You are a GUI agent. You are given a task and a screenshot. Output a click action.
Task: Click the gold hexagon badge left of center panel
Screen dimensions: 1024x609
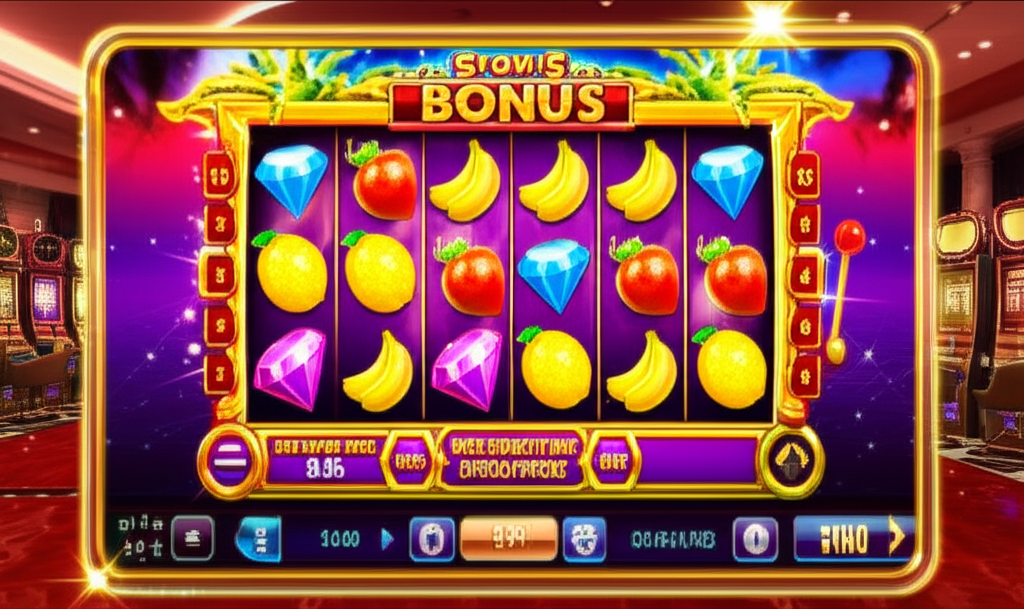pos(409,461)
